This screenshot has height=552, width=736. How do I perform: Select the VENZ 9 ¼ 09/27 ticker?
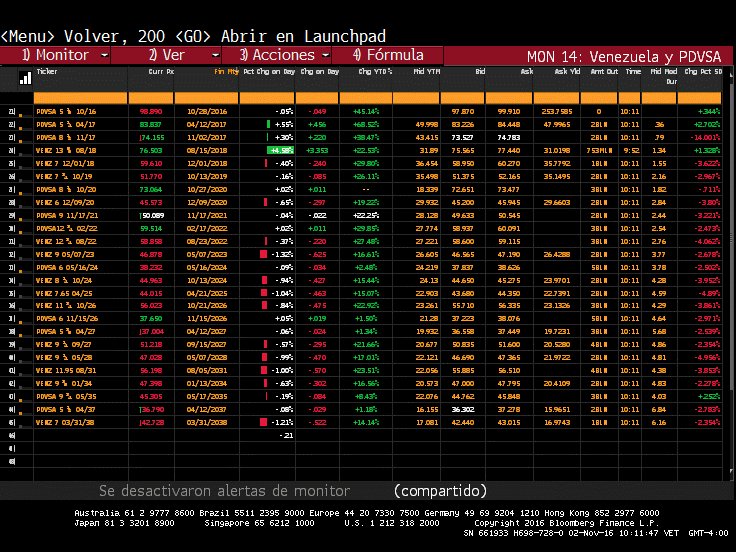64,345
